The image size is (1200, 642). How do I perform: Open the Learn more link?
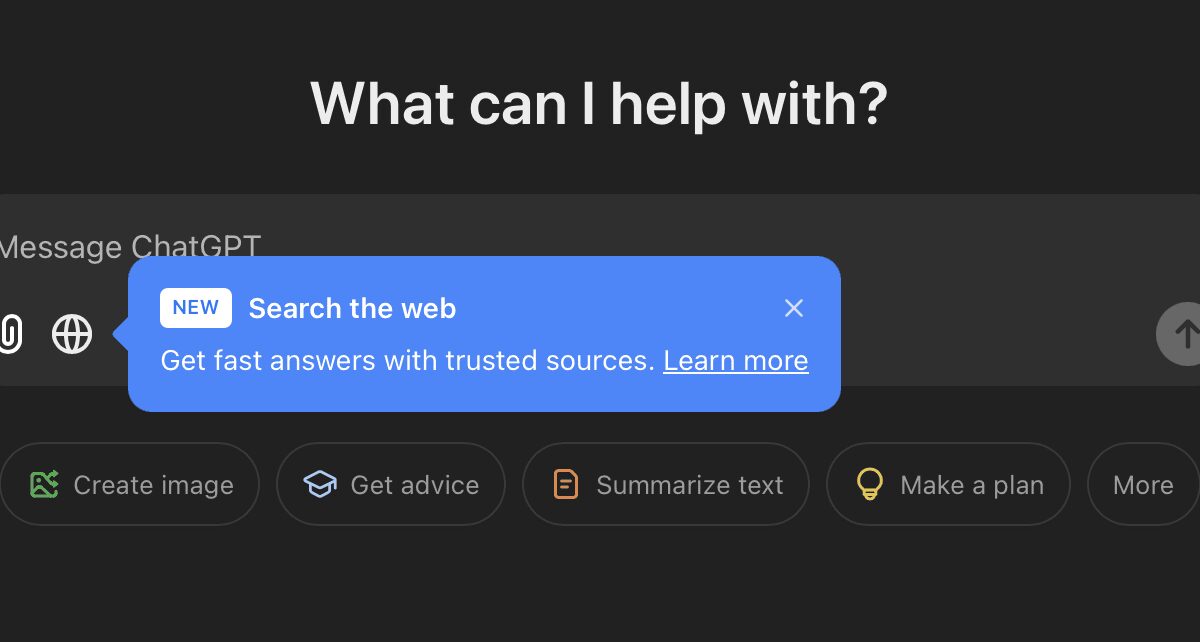tap(735, 360)
